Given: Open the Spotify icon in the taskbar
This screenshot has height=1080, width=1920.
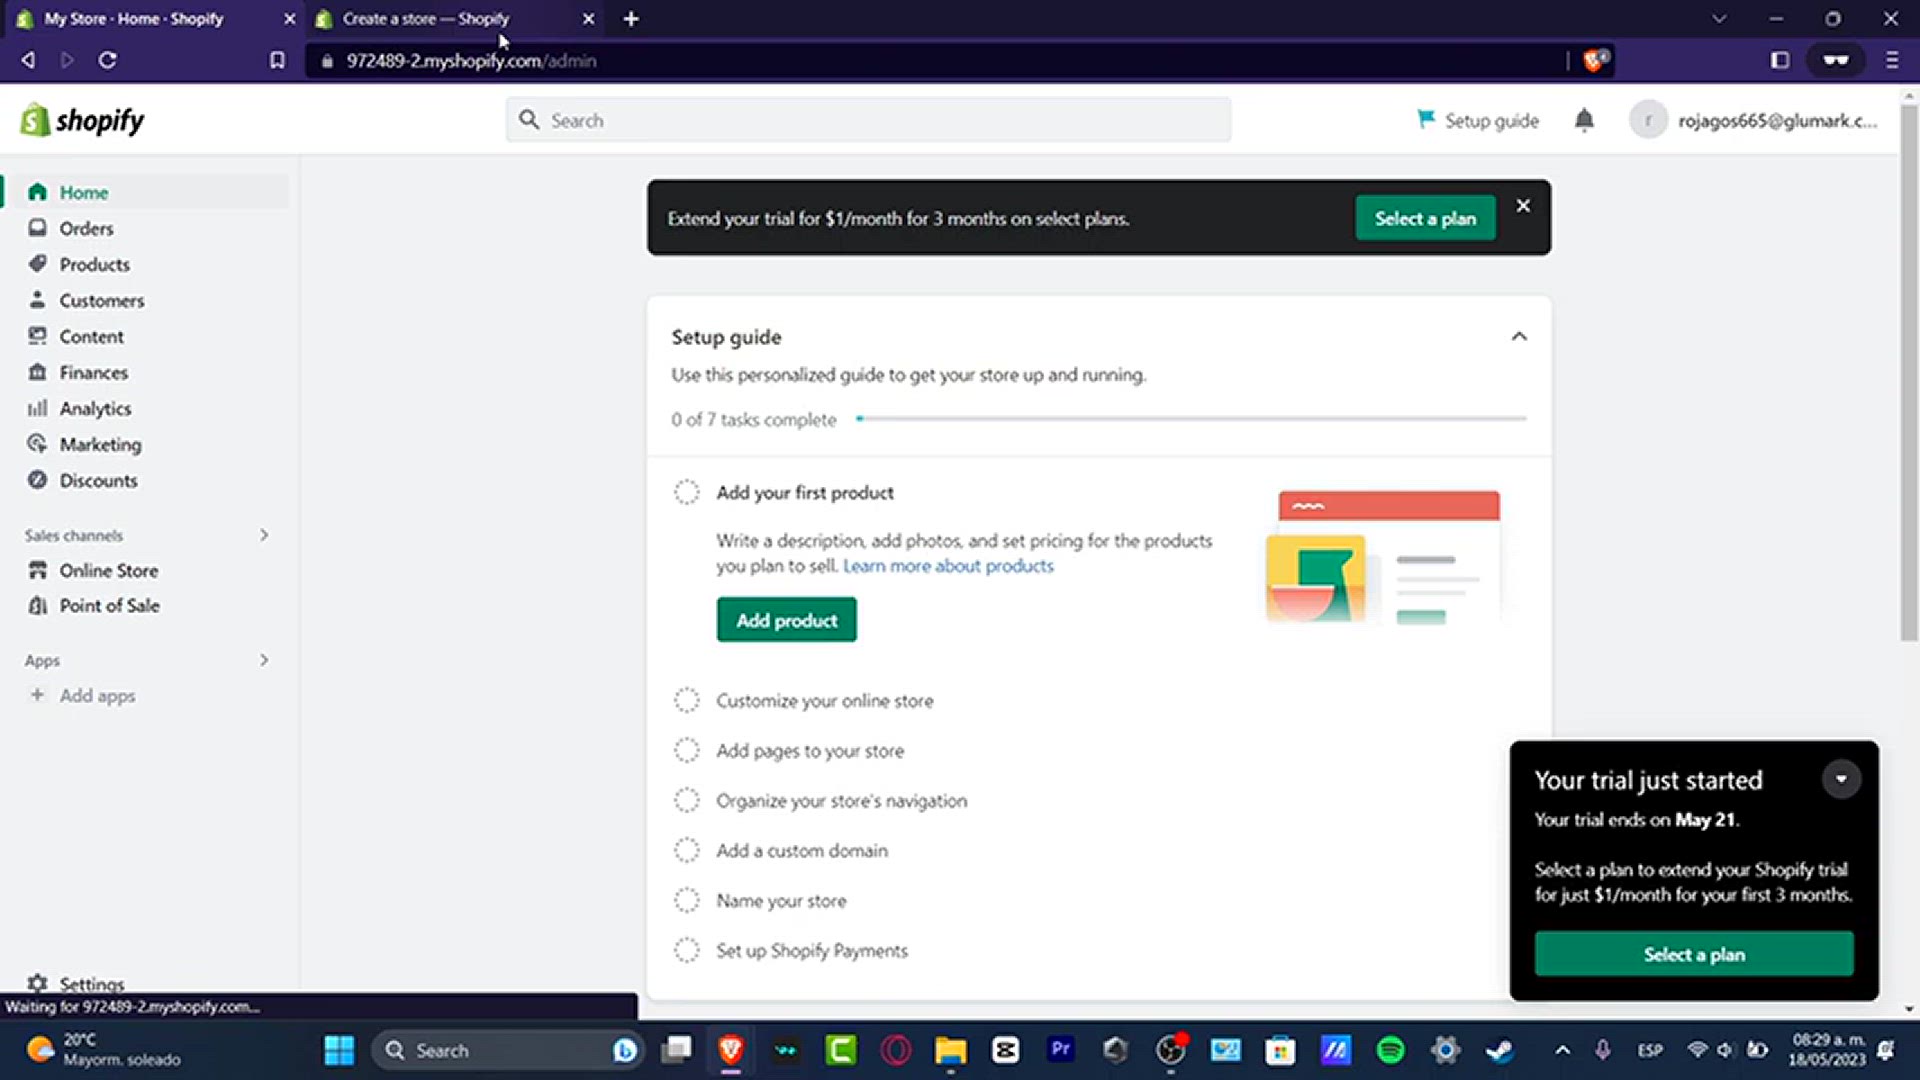Looking at the screenshot, I should [x=1390, y=1050].
